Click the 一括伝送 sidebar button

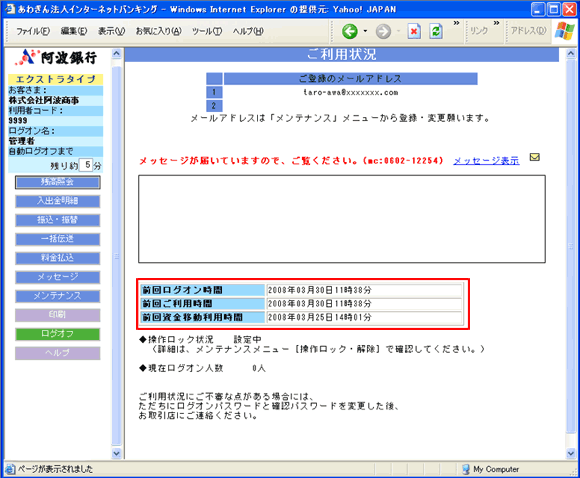57,239
